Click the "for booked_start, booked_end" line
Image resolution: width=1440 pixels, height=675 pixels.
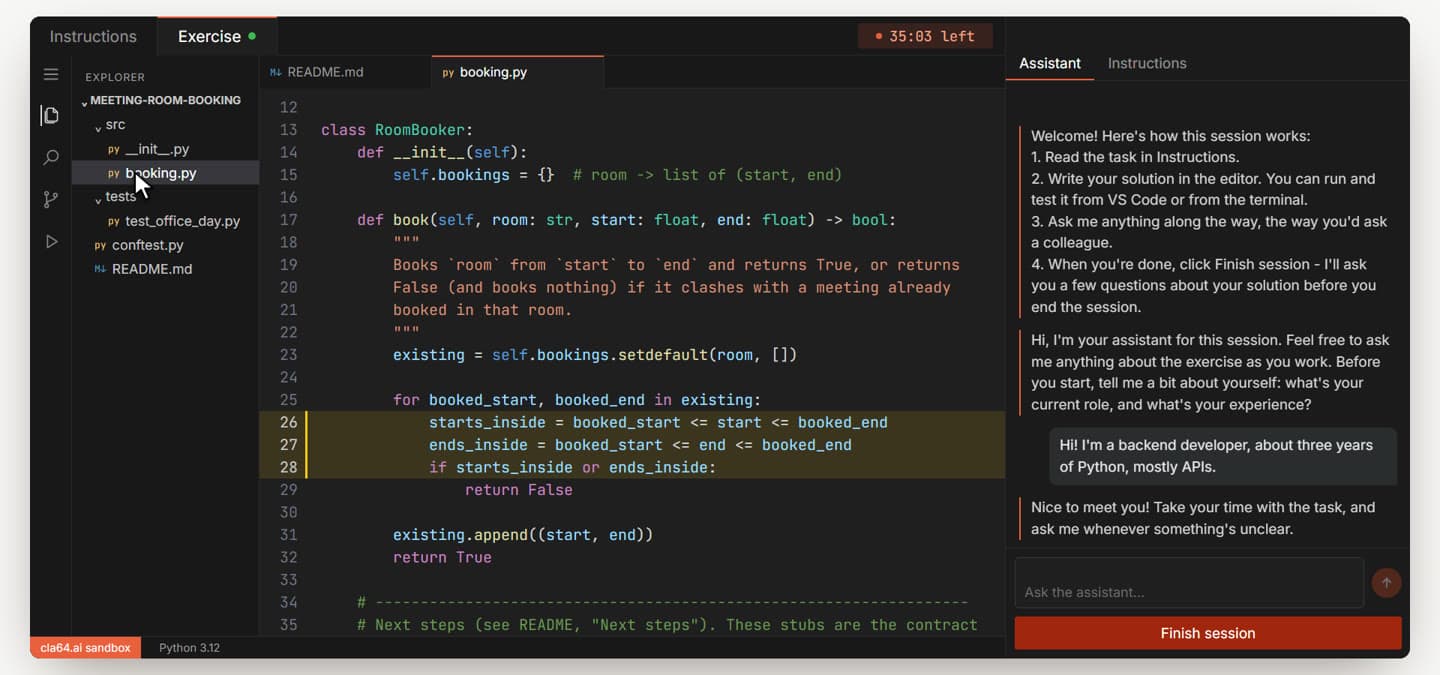[577, 400]
